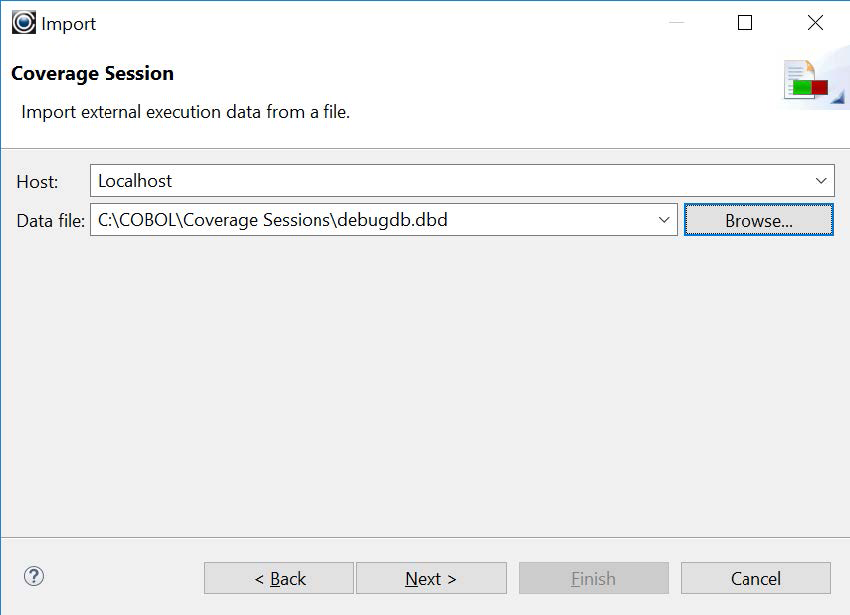Screen dimensions: 850x615
Task: Cancel the import wizard
Action: 755,578
